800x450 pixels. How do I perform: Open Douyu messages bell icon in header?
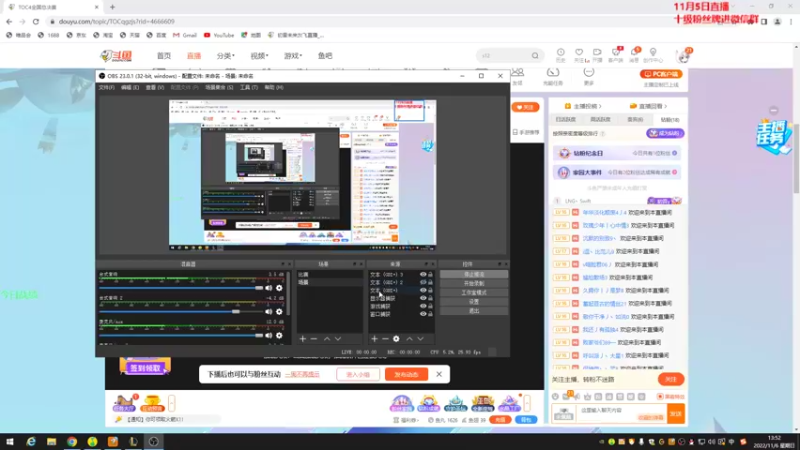635,53
